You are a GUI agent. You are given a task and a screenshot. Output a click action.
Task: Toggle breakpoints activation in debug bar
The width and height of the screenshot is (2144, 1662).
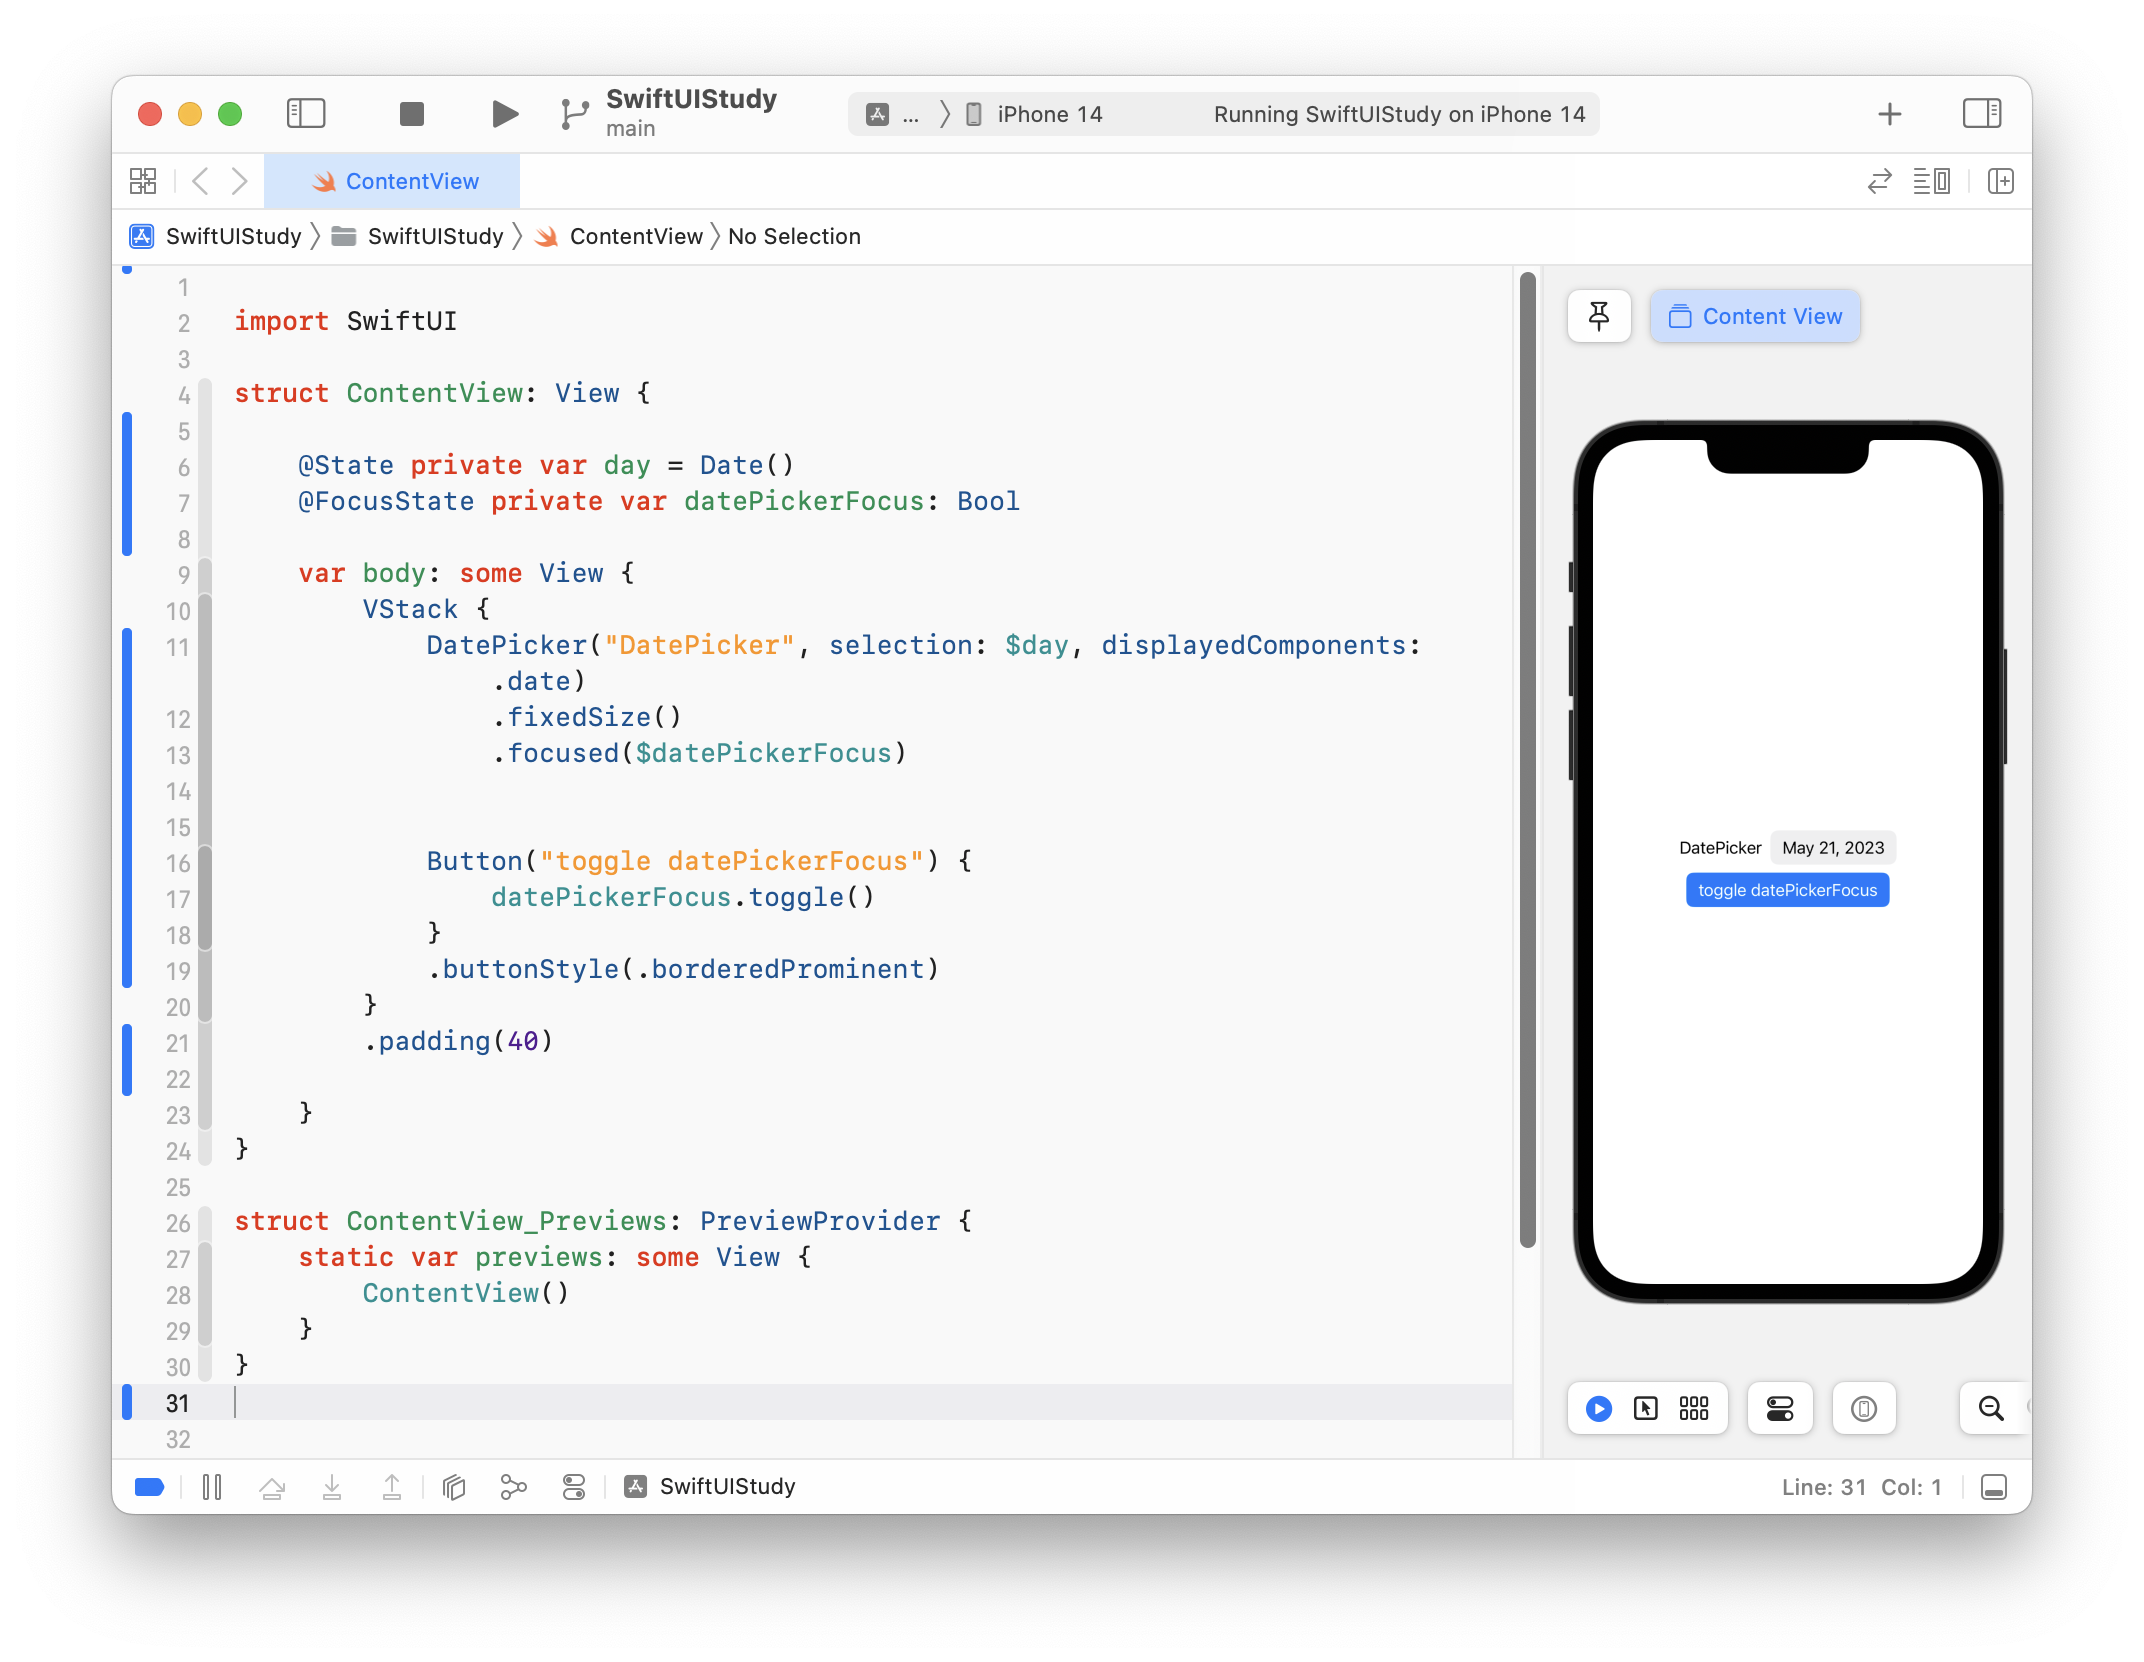coord(149,1487)
